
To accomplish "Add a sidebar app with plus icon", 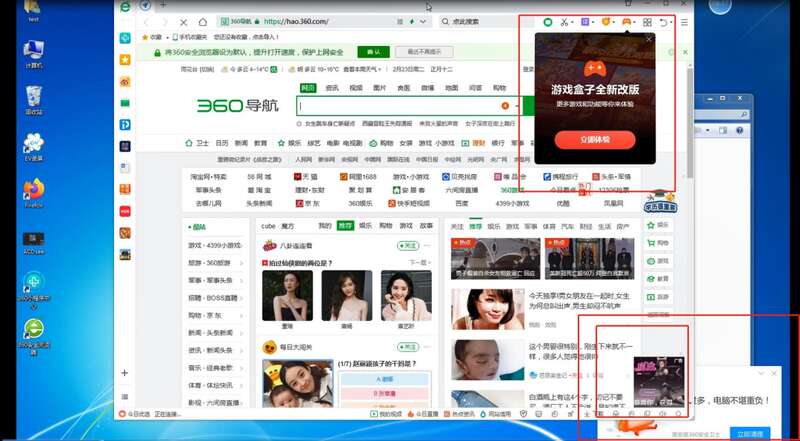I will (x=124, y=373).
